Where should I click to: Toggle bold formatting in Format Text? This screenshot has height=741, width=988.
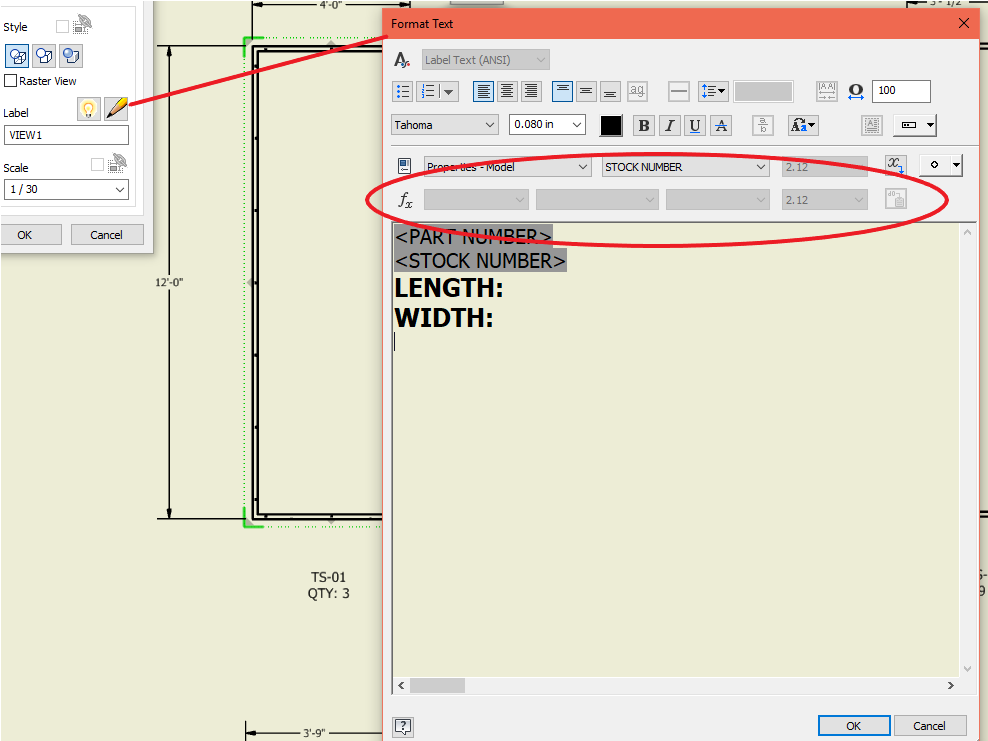point(644,125)
